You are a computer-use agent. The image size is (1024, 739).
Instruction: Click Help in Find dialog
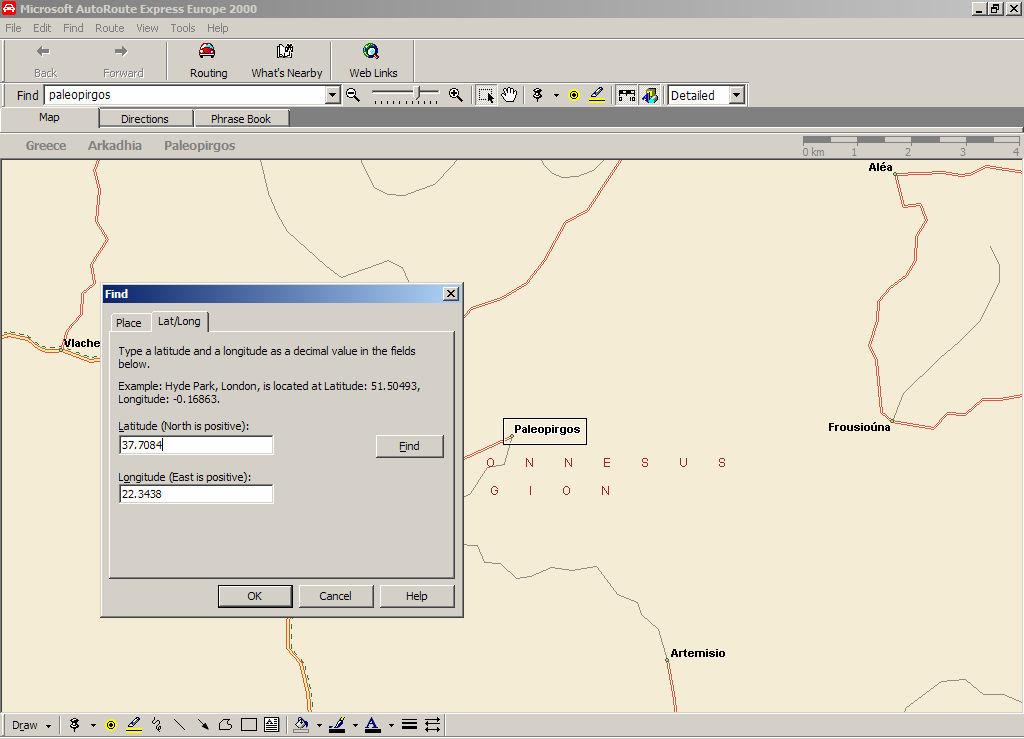[x=417, y=596]
